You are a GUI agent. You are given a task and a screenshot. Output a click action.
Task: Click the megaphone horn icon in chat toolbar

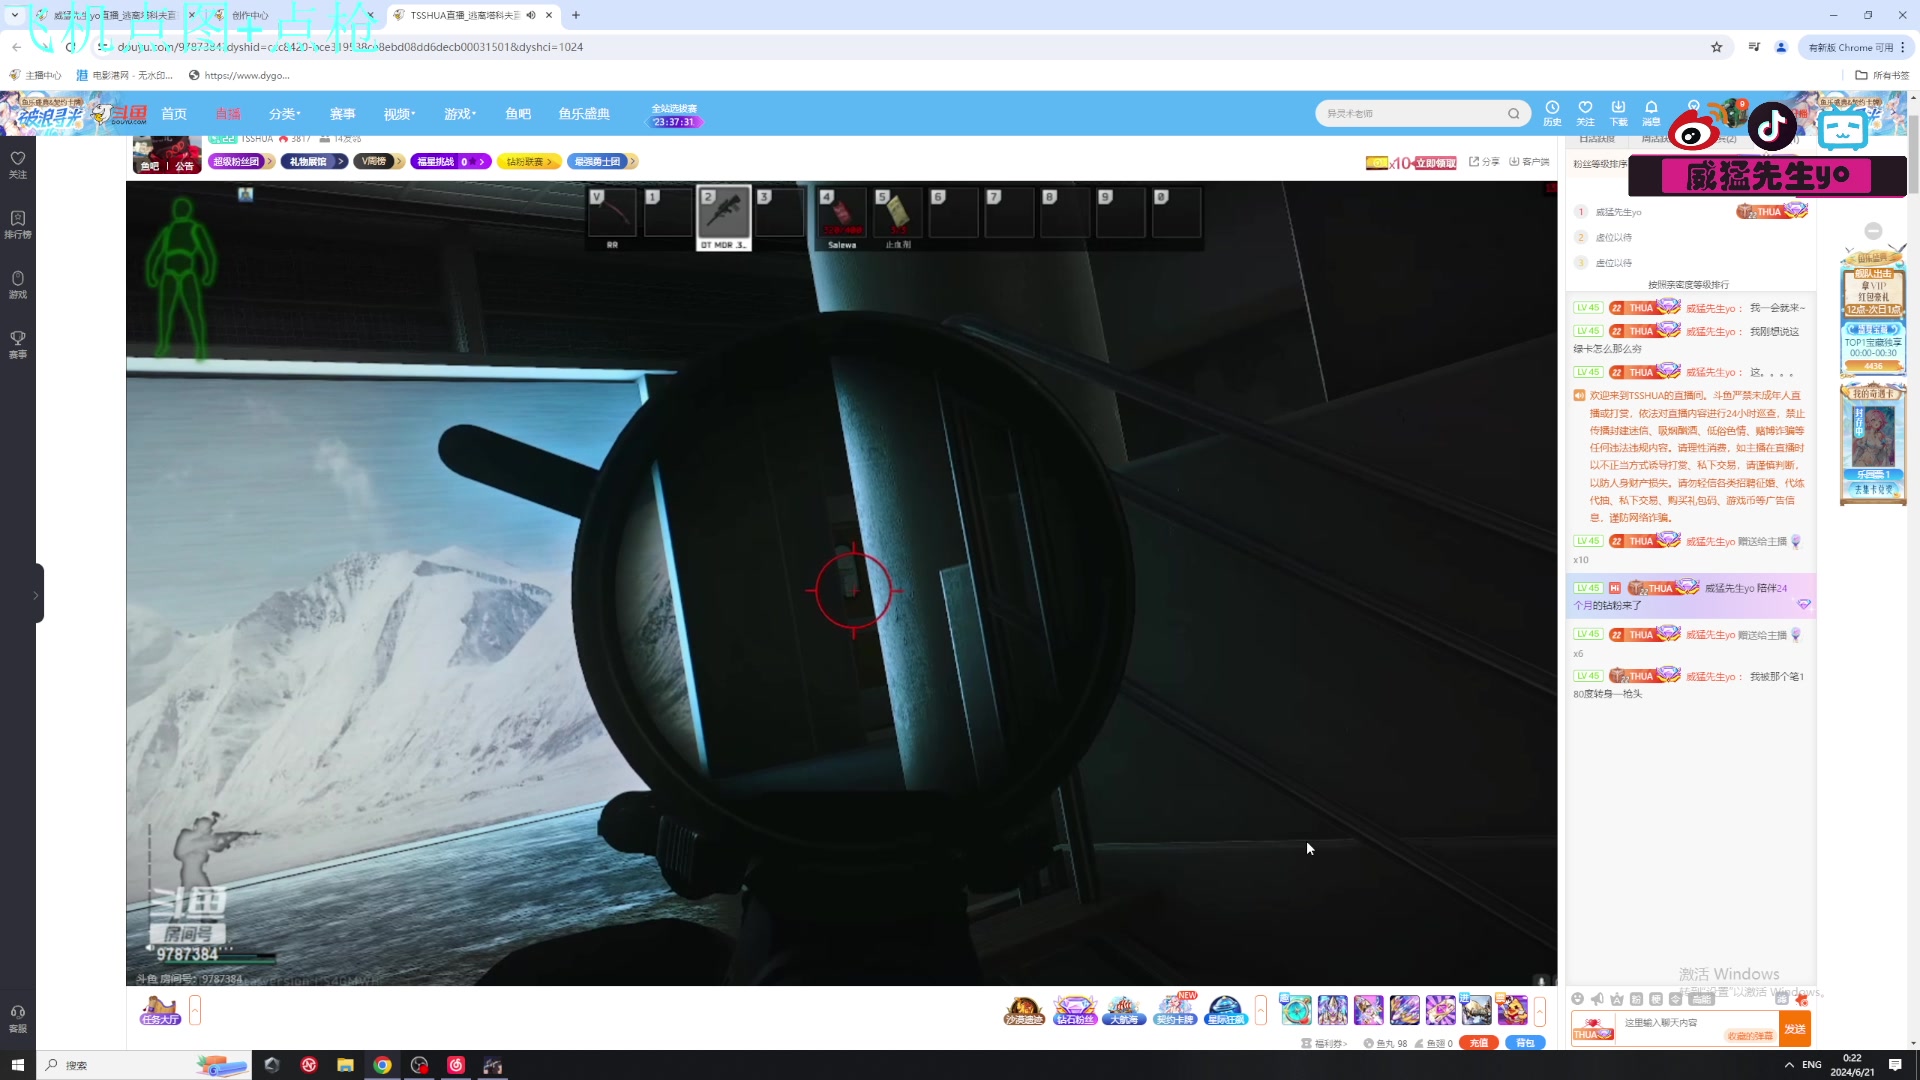pyautogui.click(x=1597, y=999)
